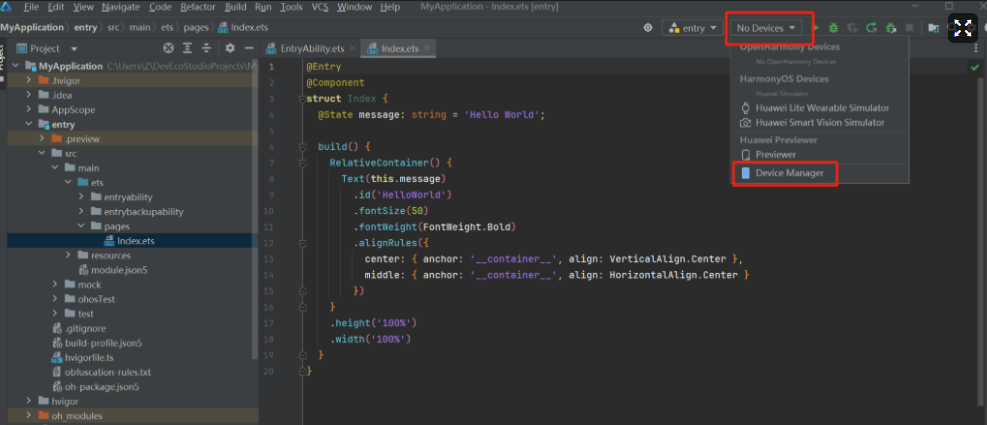This screenshot has height=425, width=987.
Task: Expand the AppScope folder
Action: coord(28,110)
